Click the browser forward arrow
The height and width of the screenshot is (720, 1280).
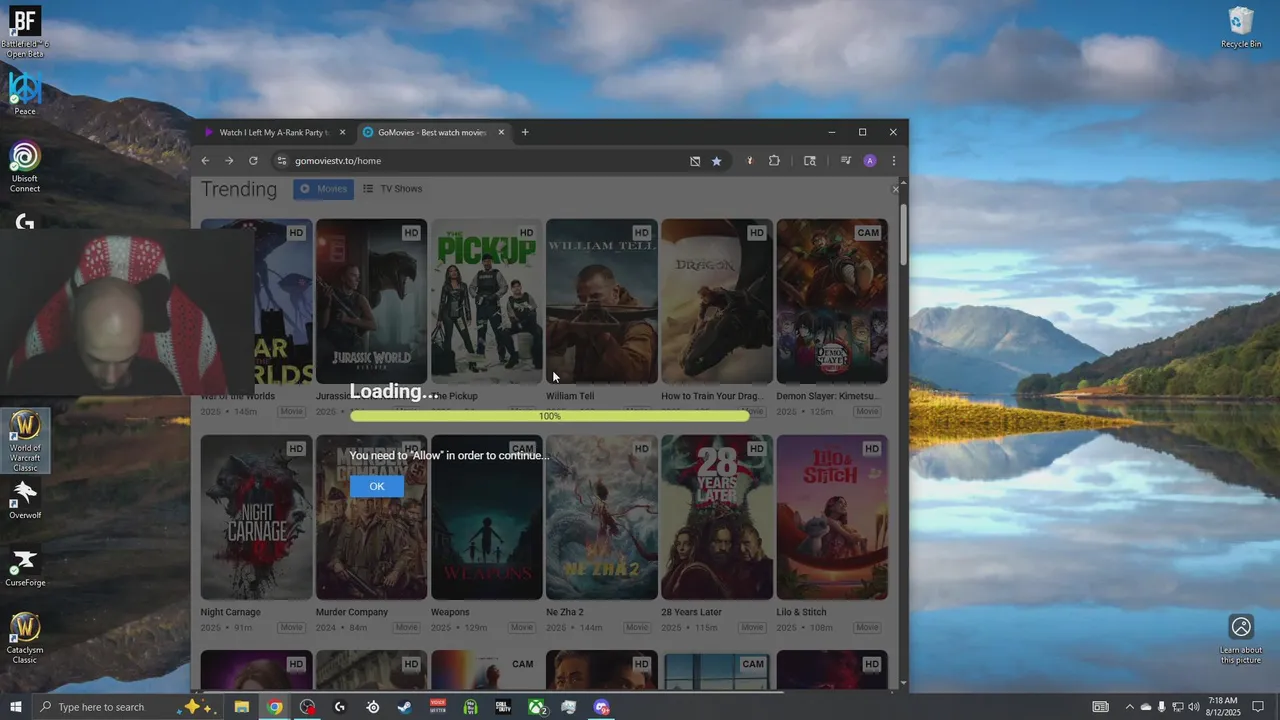(x=229, y=161)
